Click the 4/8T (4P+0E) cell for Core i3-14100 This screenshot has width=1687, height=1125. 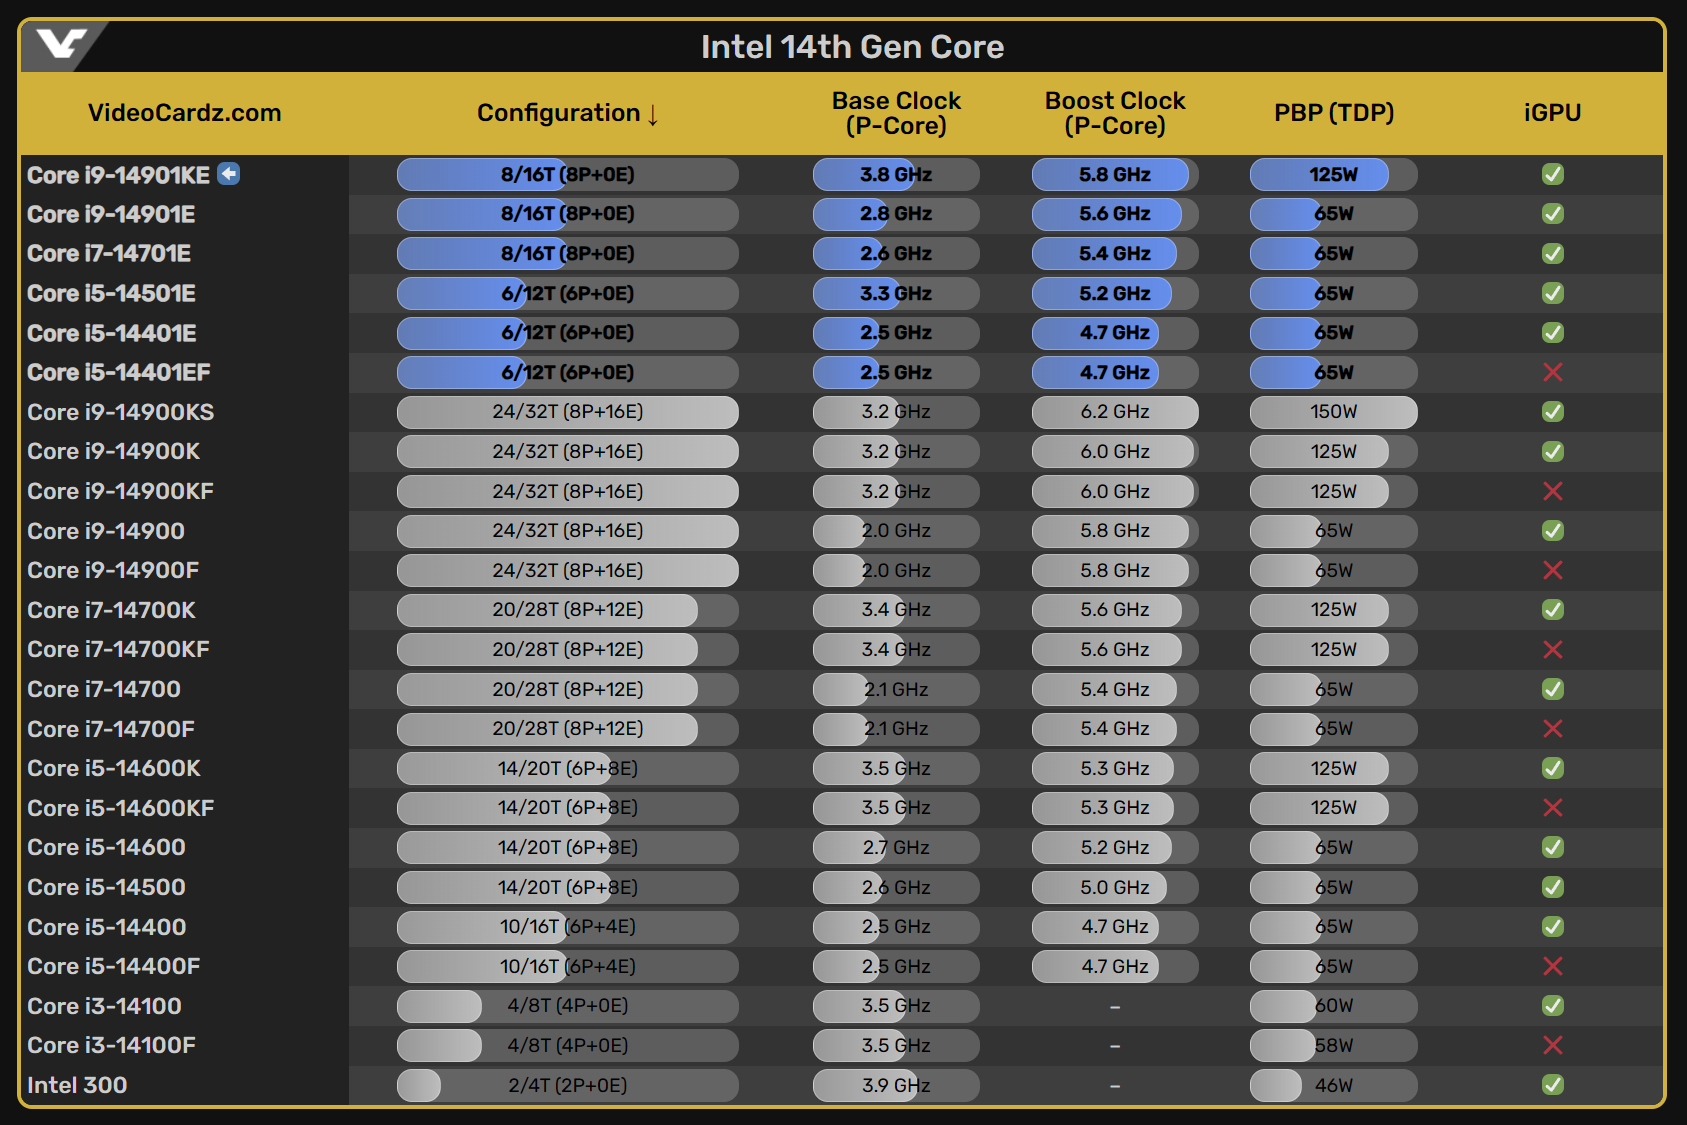[568, 1005]
